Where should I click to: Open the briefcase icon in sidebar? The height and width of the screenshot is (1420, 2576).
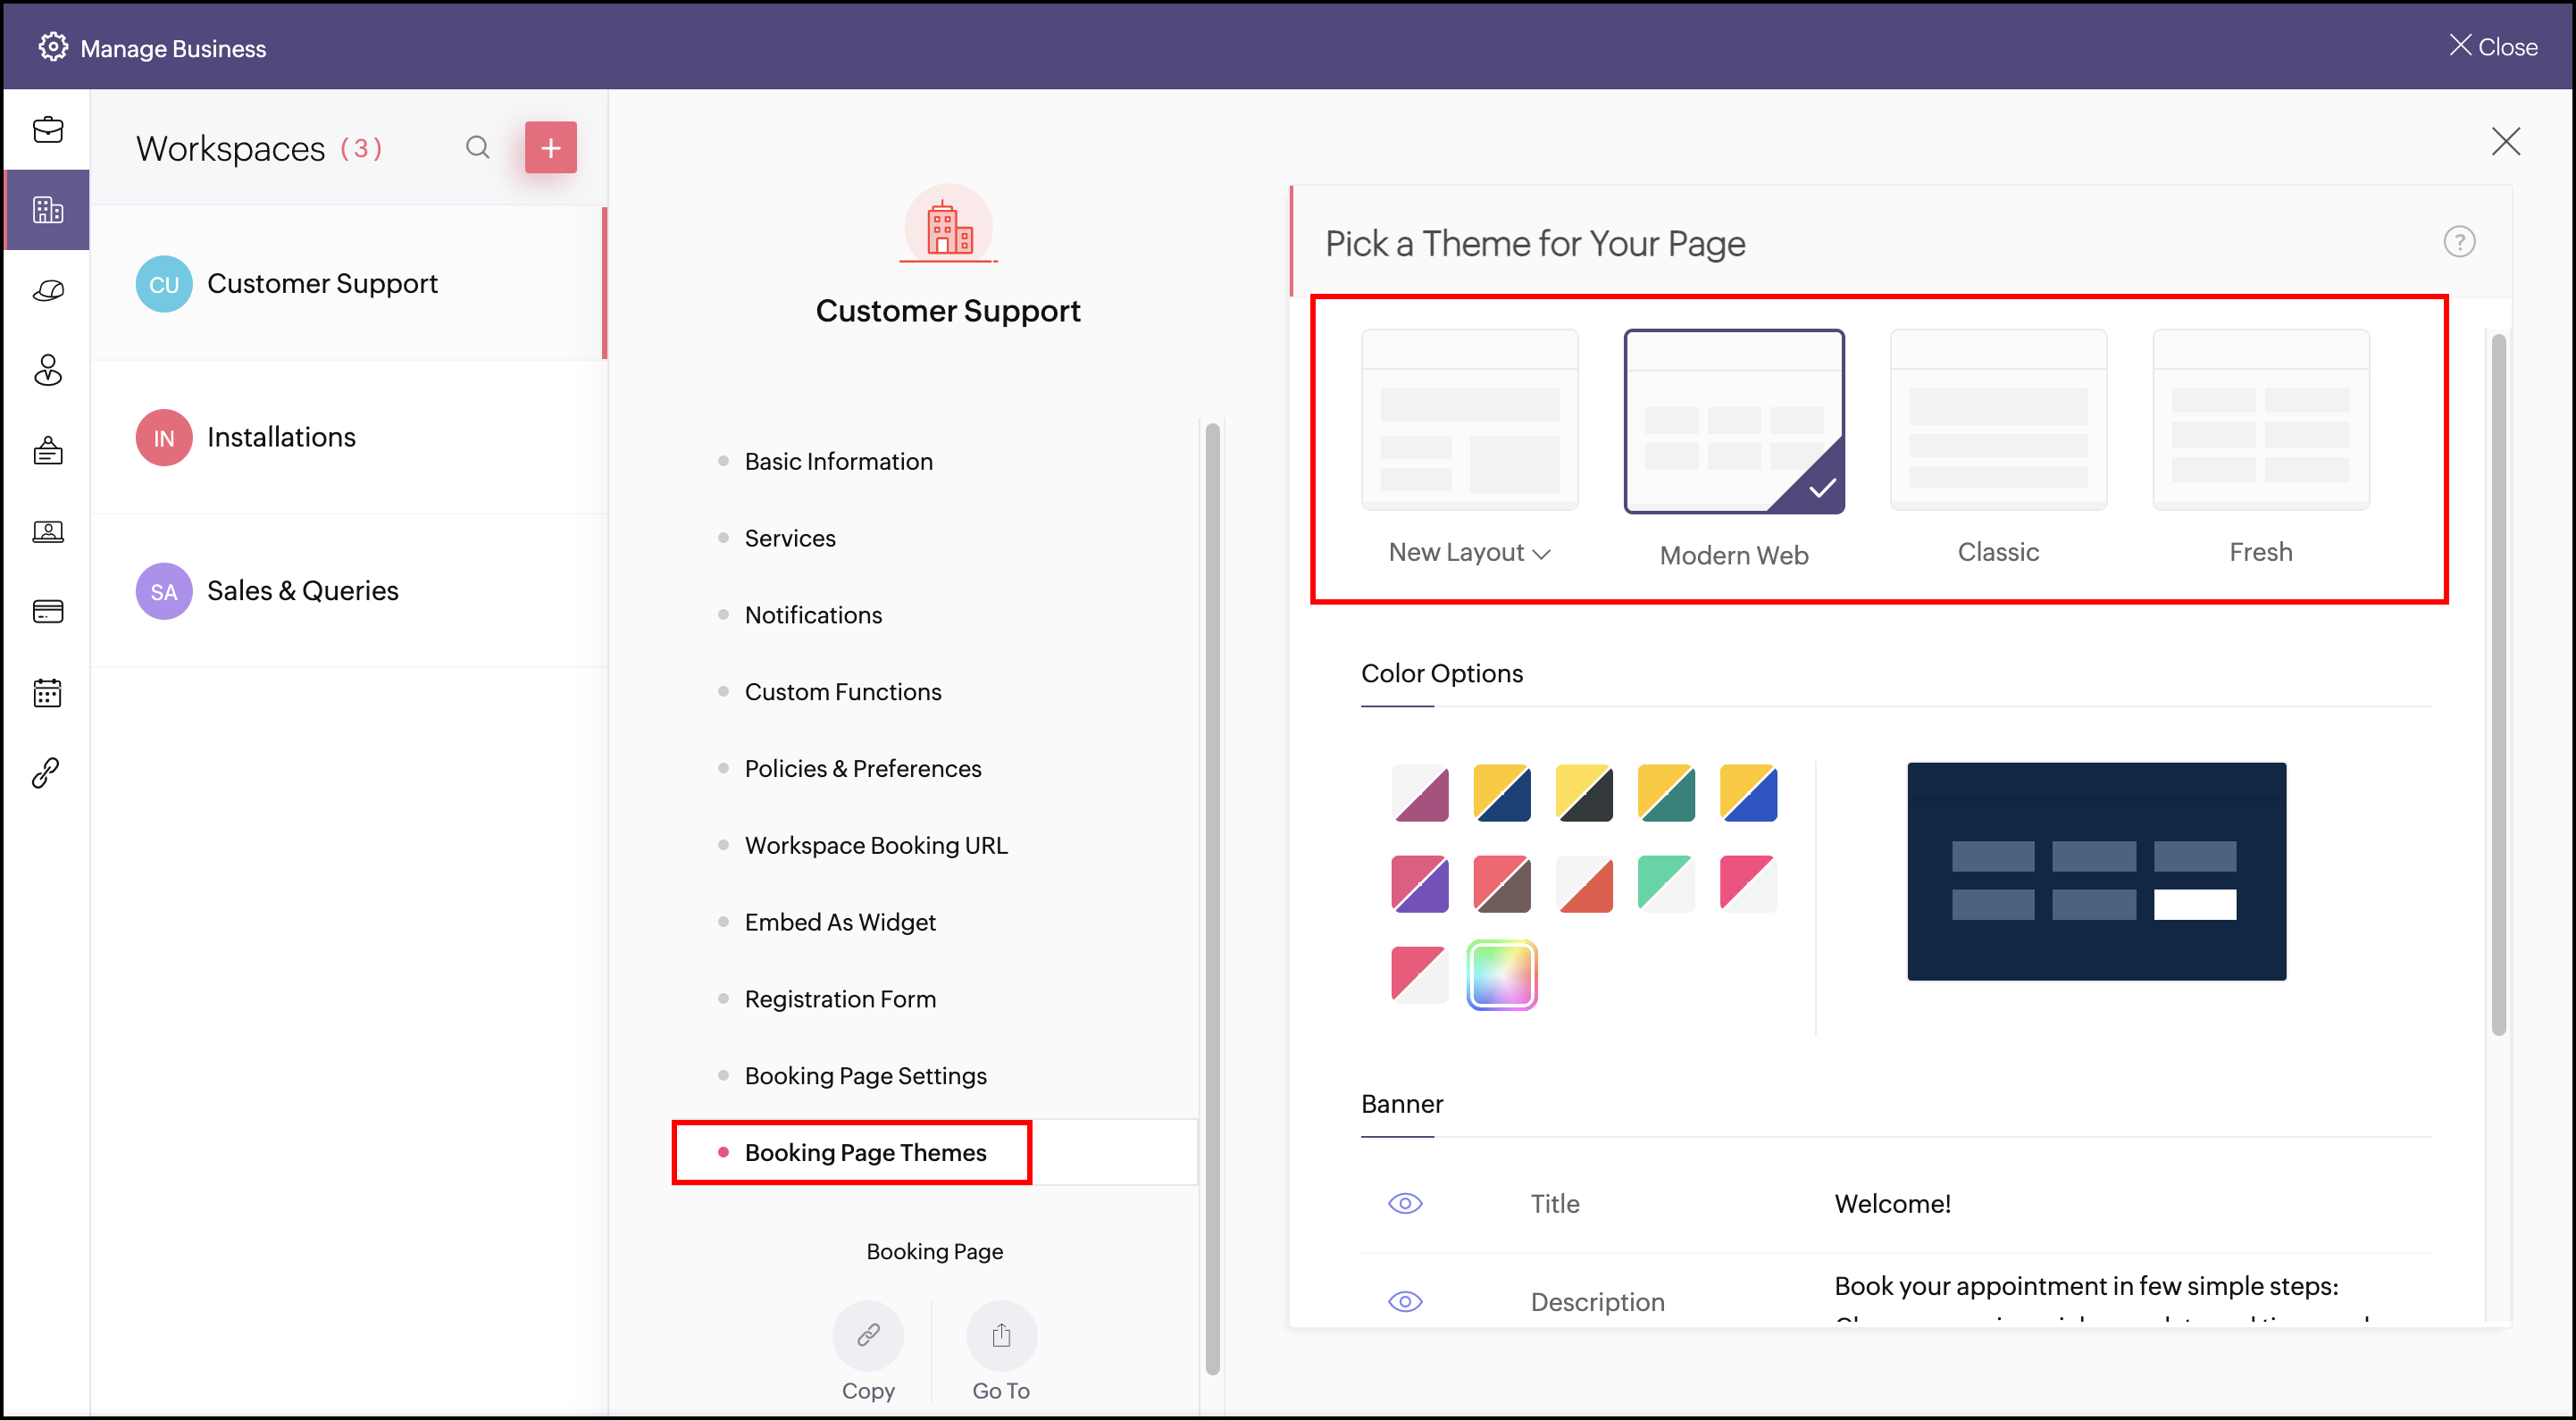pyautogui.click(x=47, y=130)
